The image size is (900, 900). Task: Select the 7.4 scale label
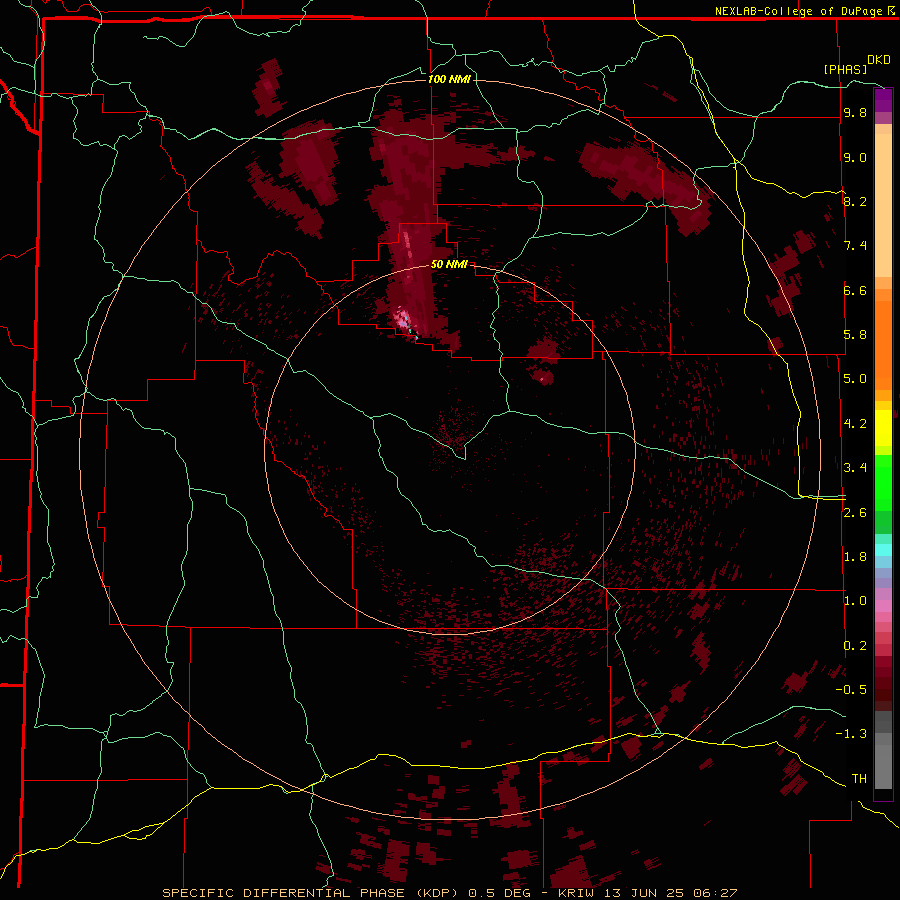tap(855, 246)
